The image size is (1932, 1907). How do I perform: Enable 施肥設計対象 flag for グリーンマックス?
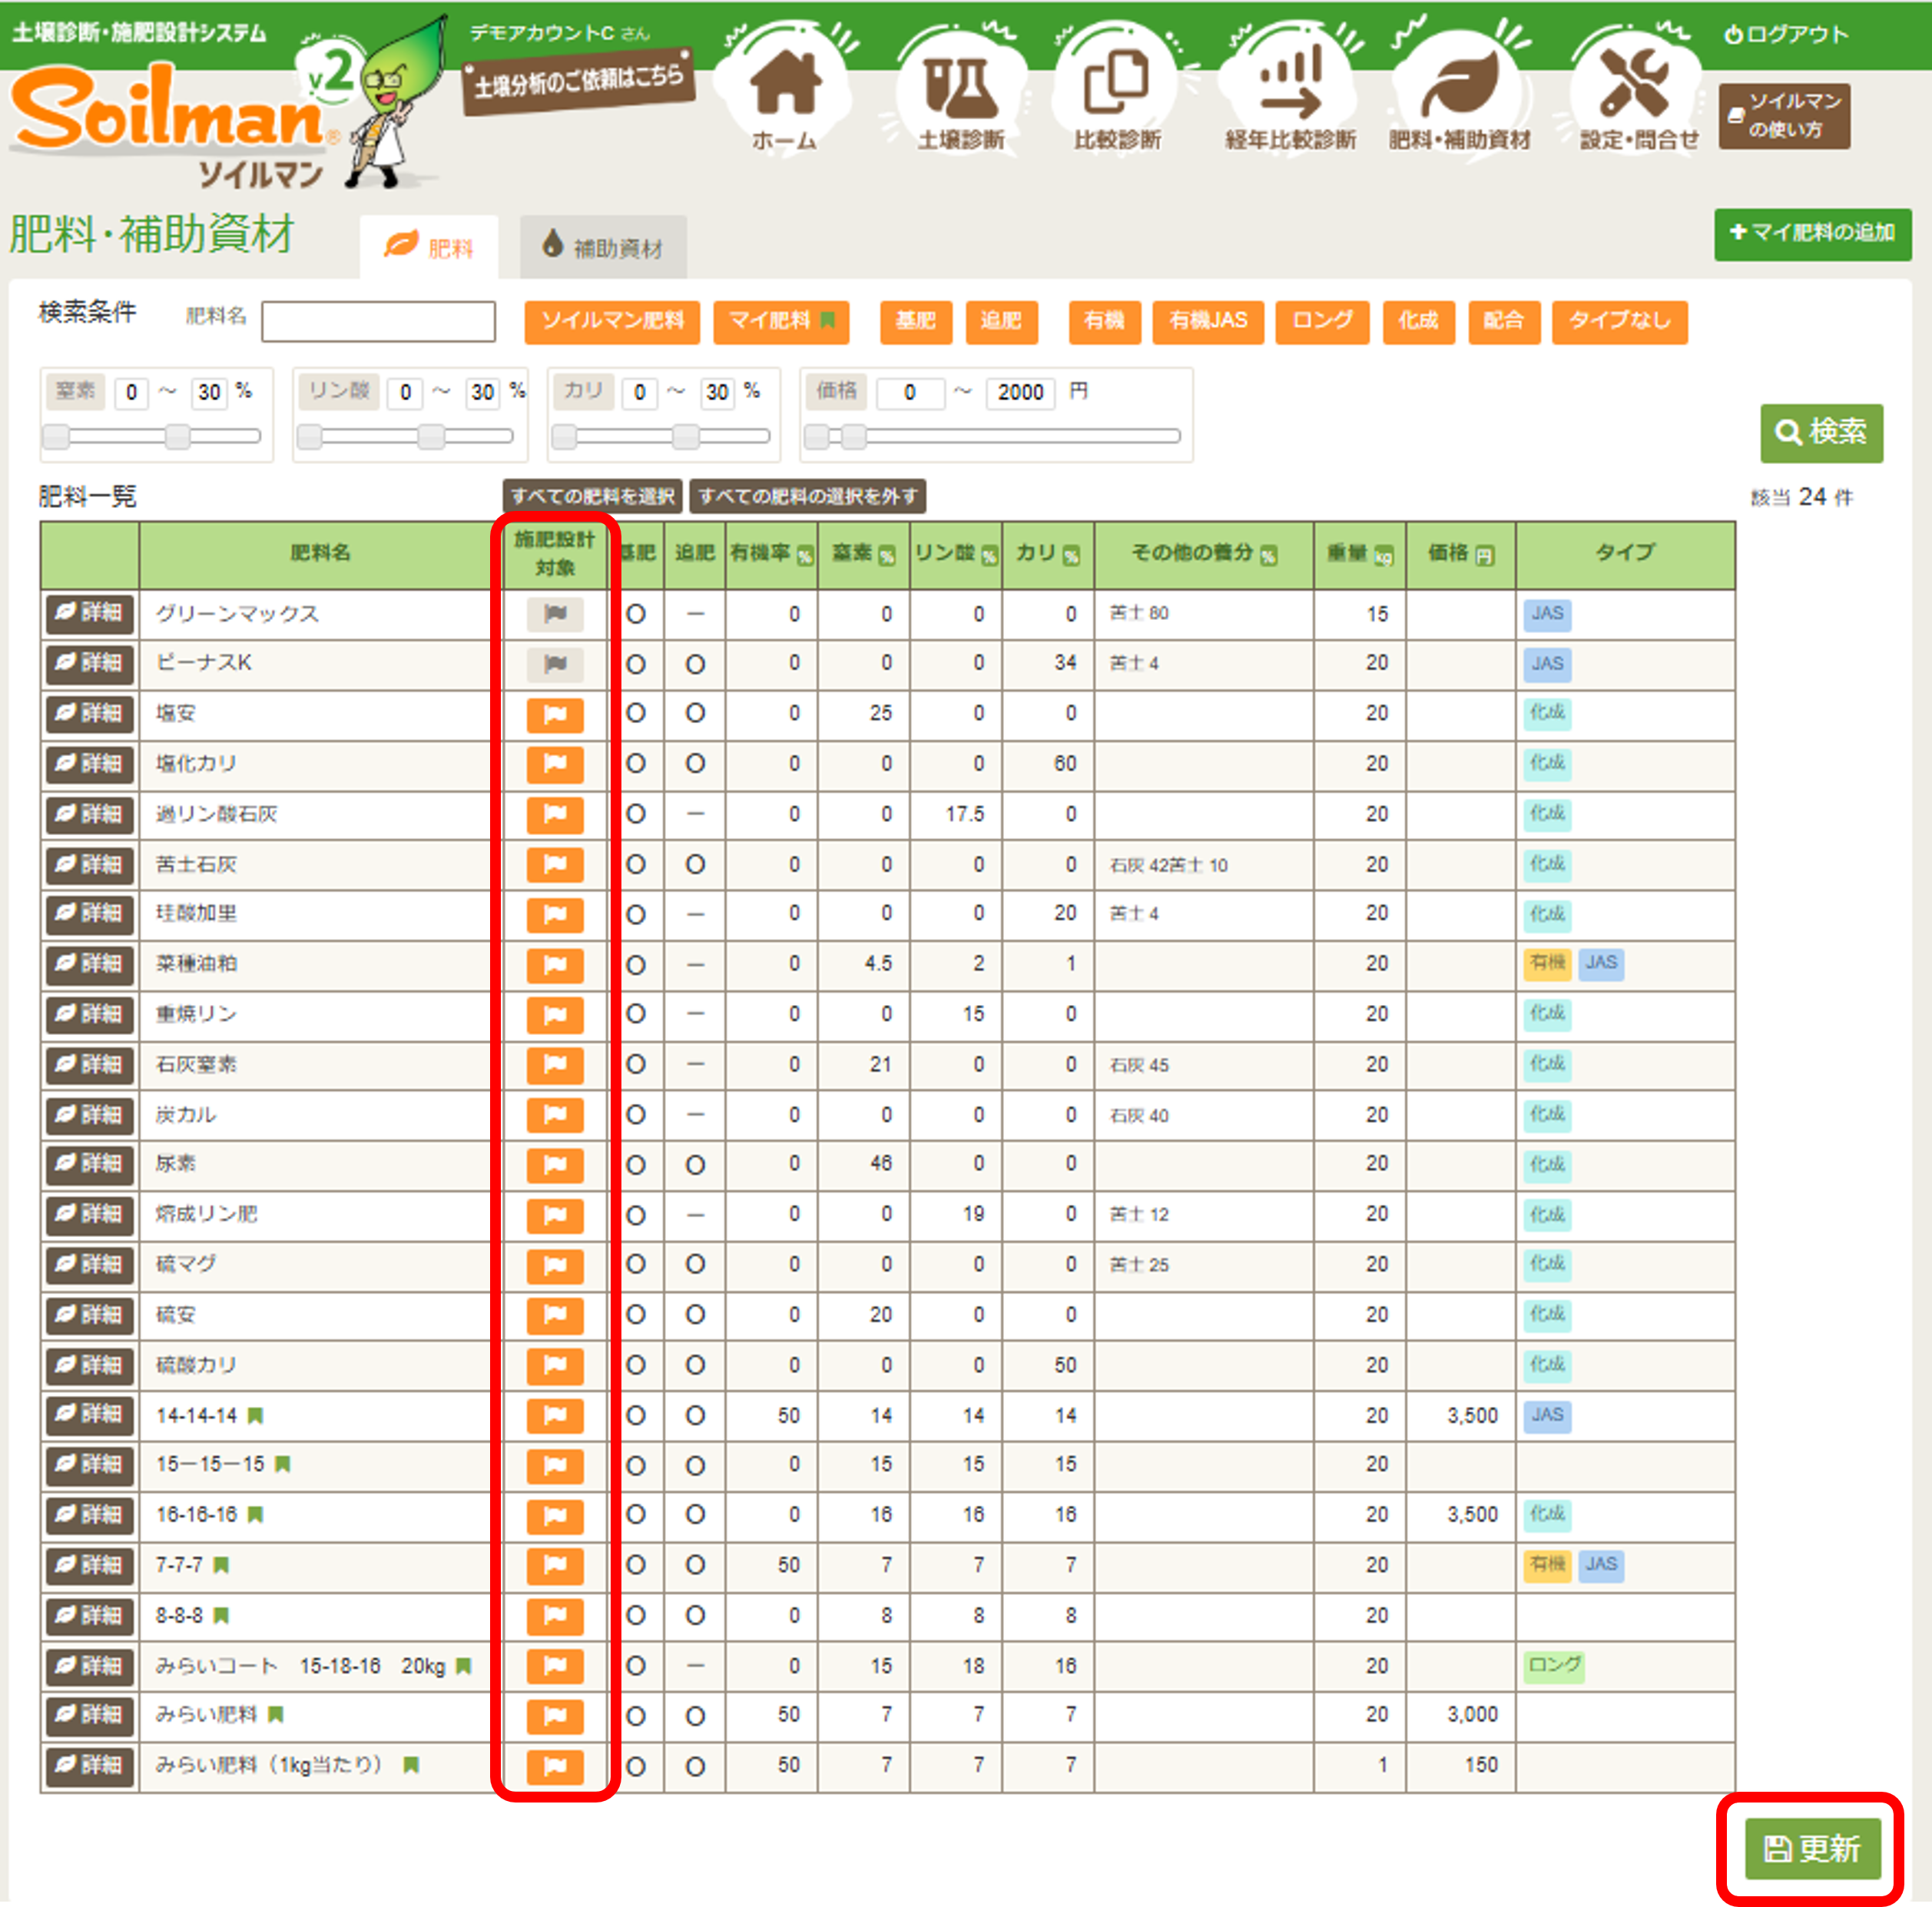point(555,613)
